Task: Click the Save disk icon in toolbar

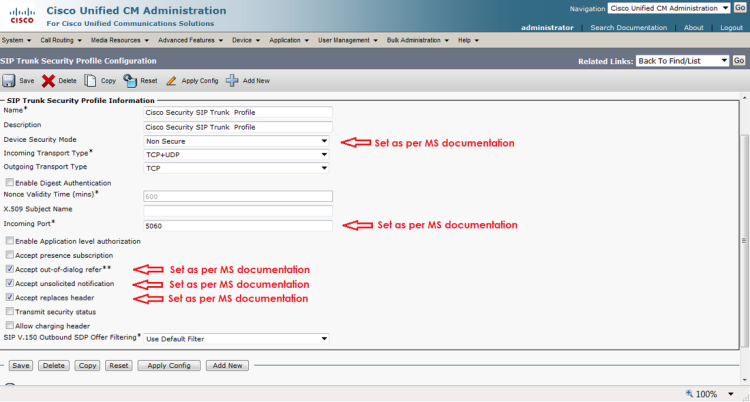Action: point(9,80)
